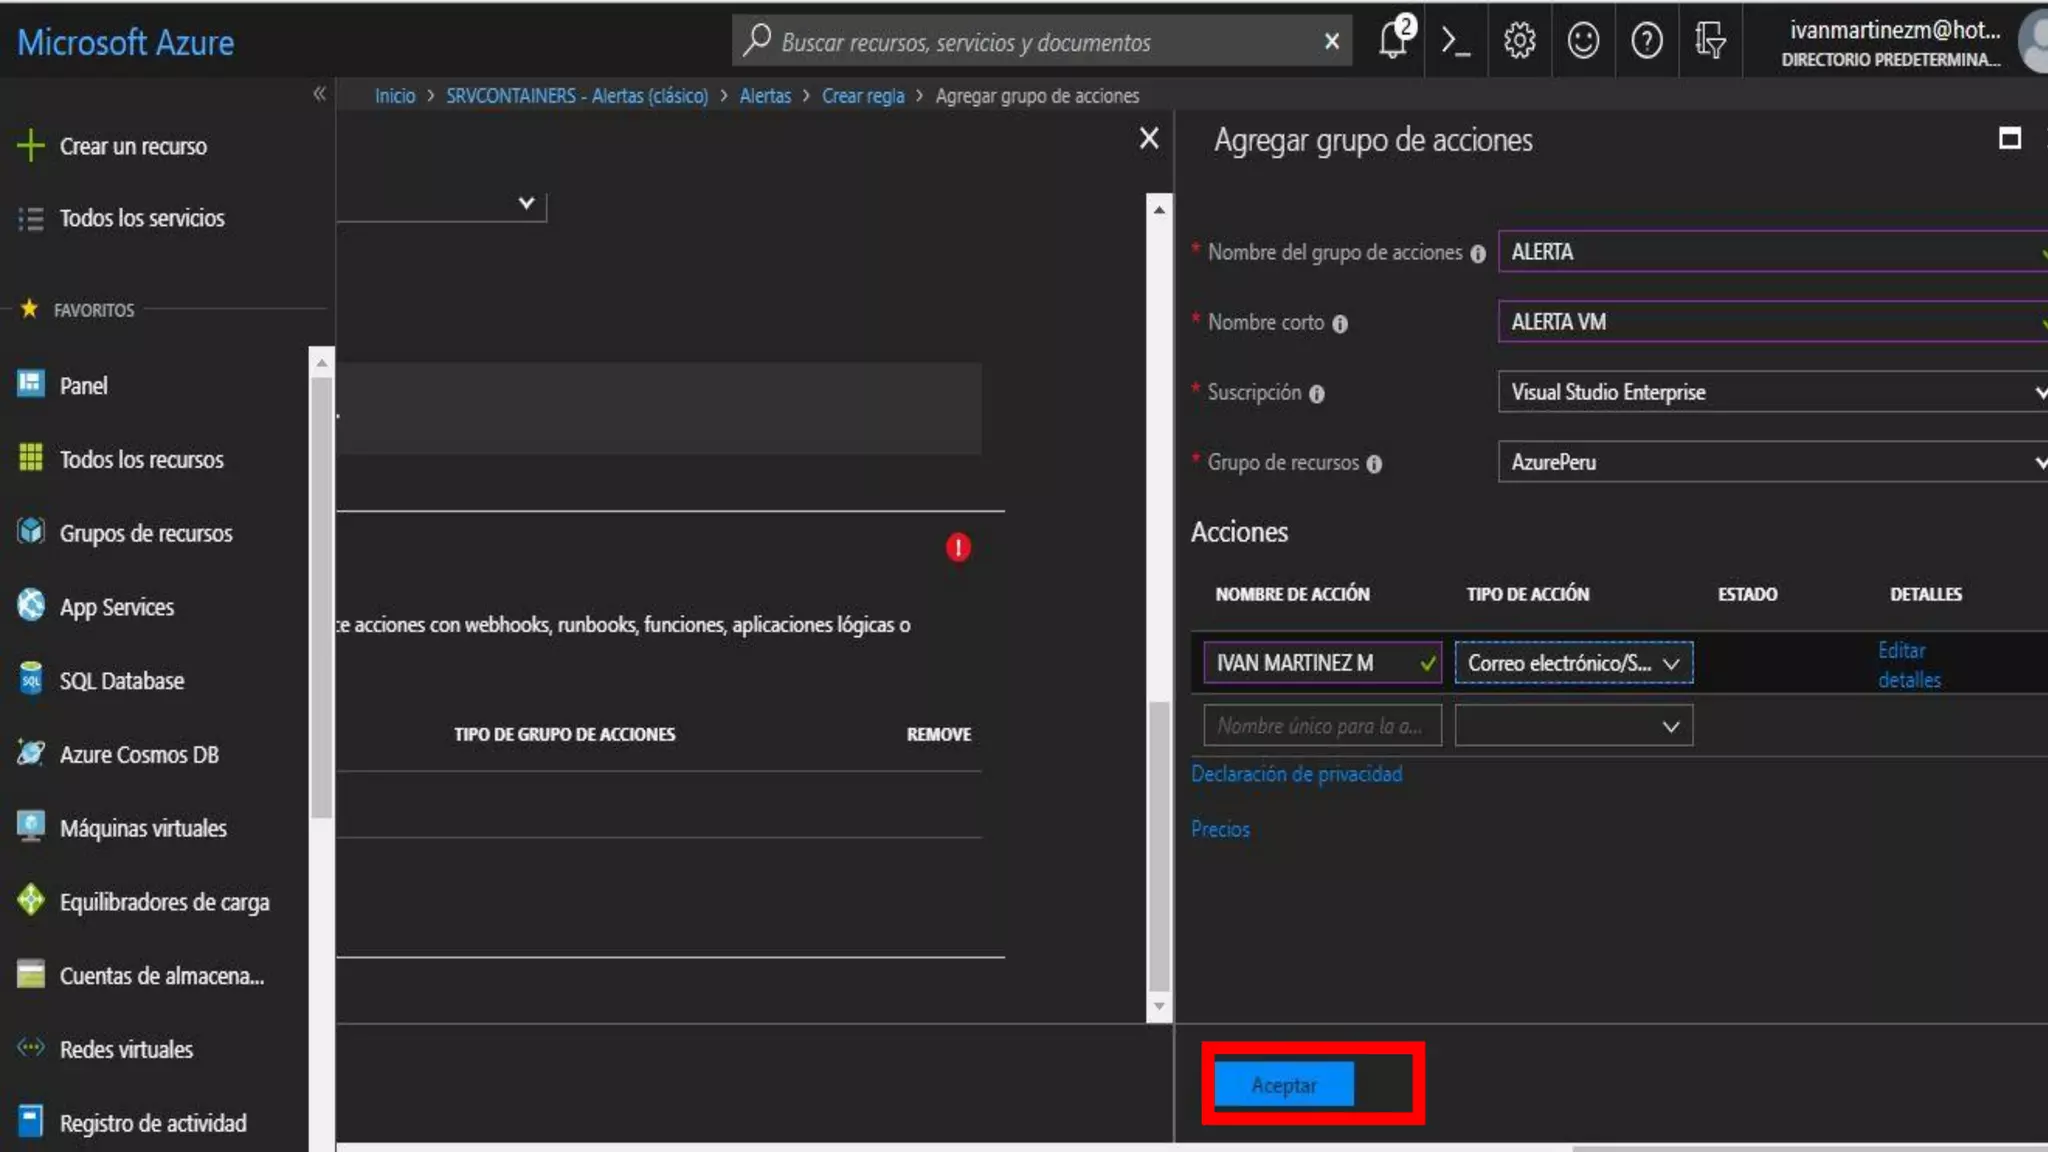Collapse the left sidebar with double chevron
The height and width of the screenshot is (1152, 2048).
point(319,94)
